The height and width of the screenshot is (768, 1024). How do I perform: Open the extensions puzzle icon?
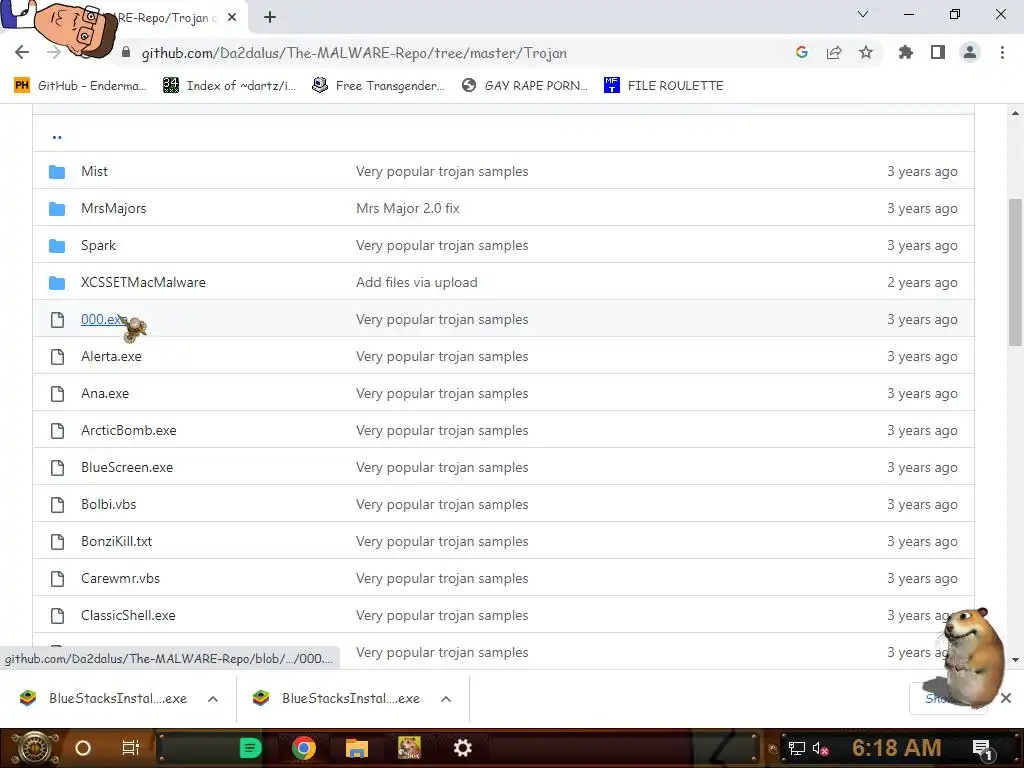[905, 52]
